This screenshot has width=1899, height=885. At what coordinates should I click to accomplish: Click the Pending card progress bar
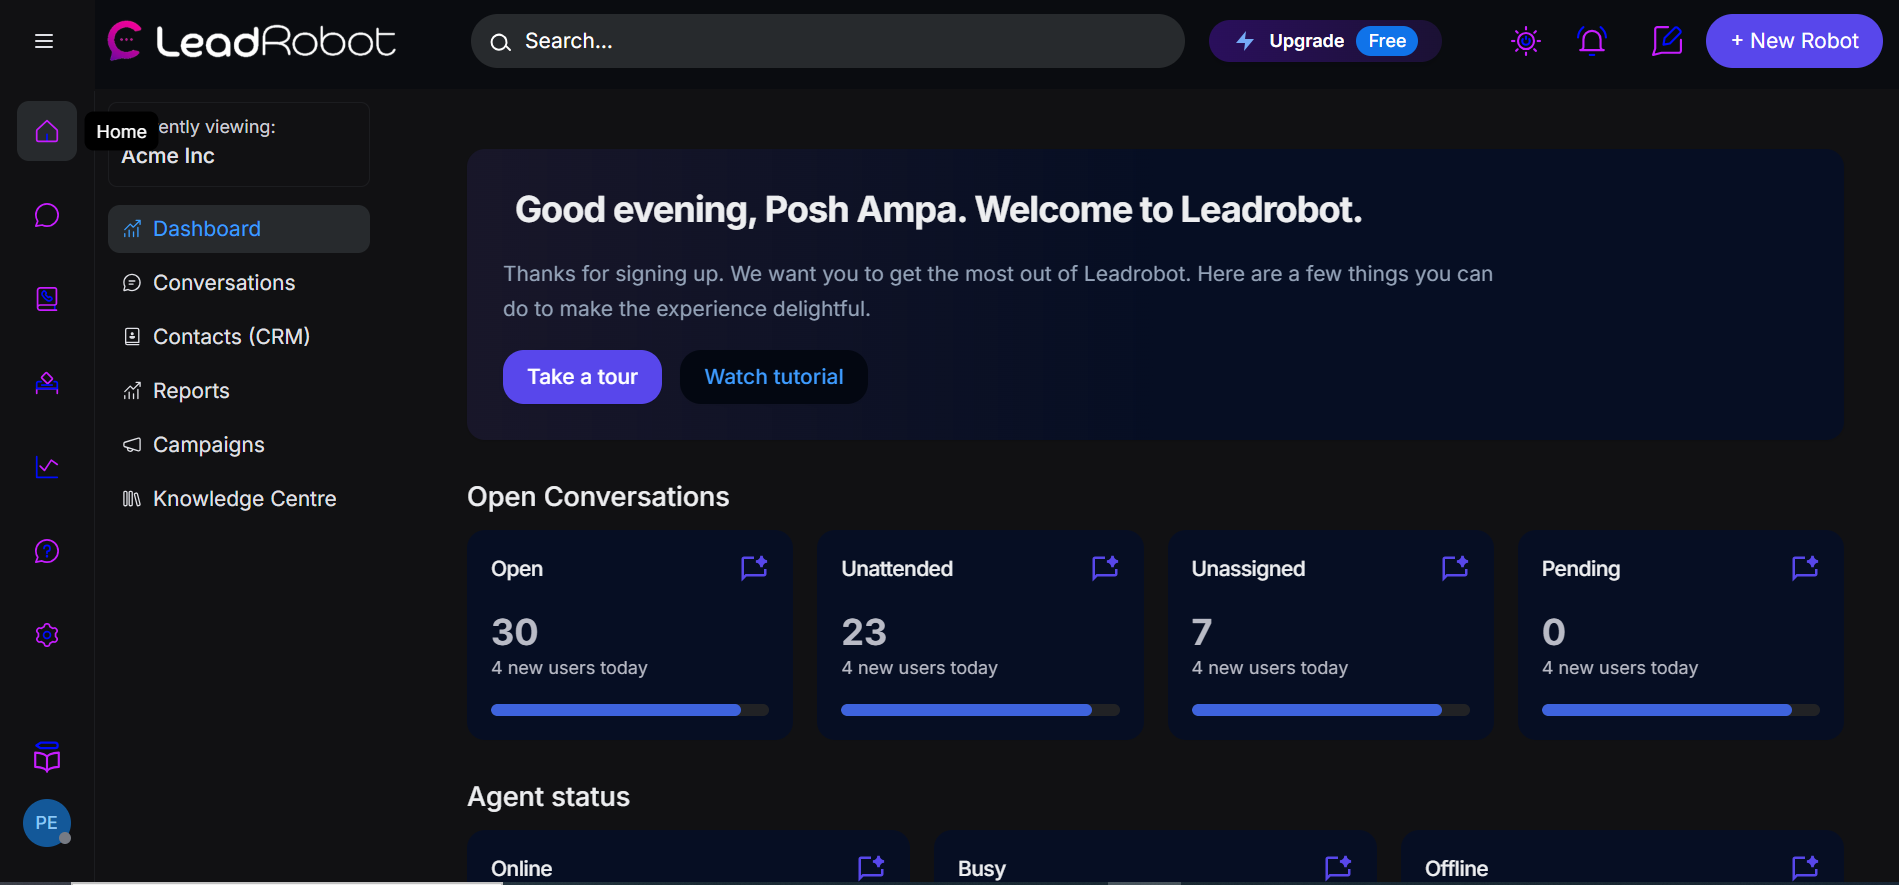click(x=1681, y=710)
